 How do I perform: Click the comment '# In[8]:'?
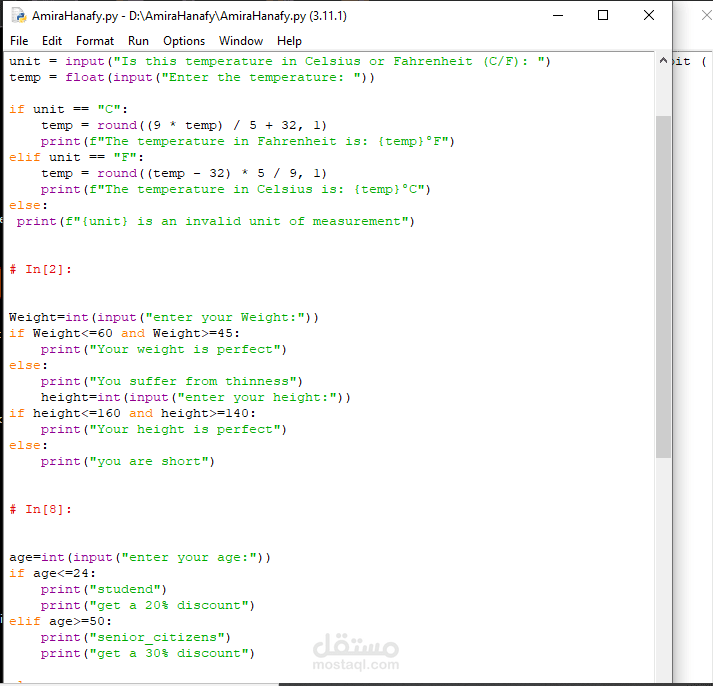pos(40,509)
